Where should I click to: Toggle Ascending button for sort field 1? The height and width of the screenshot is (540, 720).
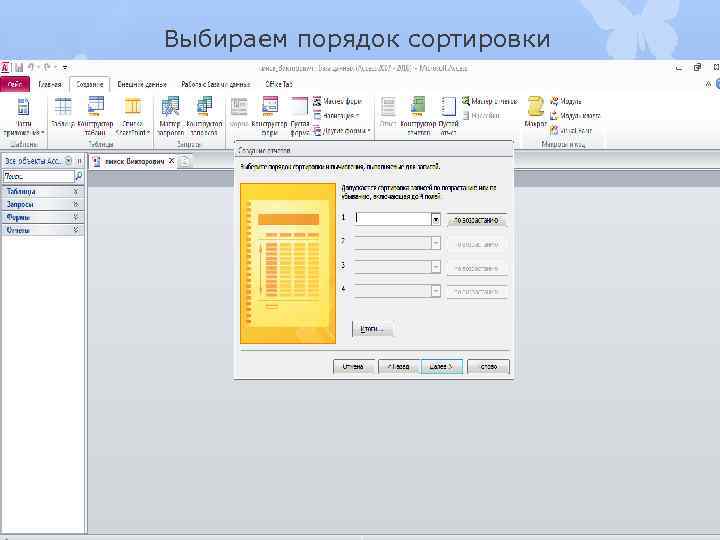[x=477, y=220]
